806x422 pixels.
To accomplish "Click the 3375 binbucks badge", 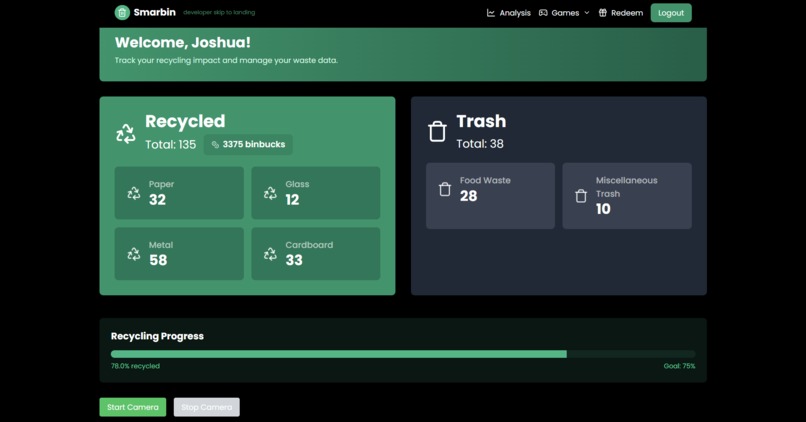I will coord(248,144).
